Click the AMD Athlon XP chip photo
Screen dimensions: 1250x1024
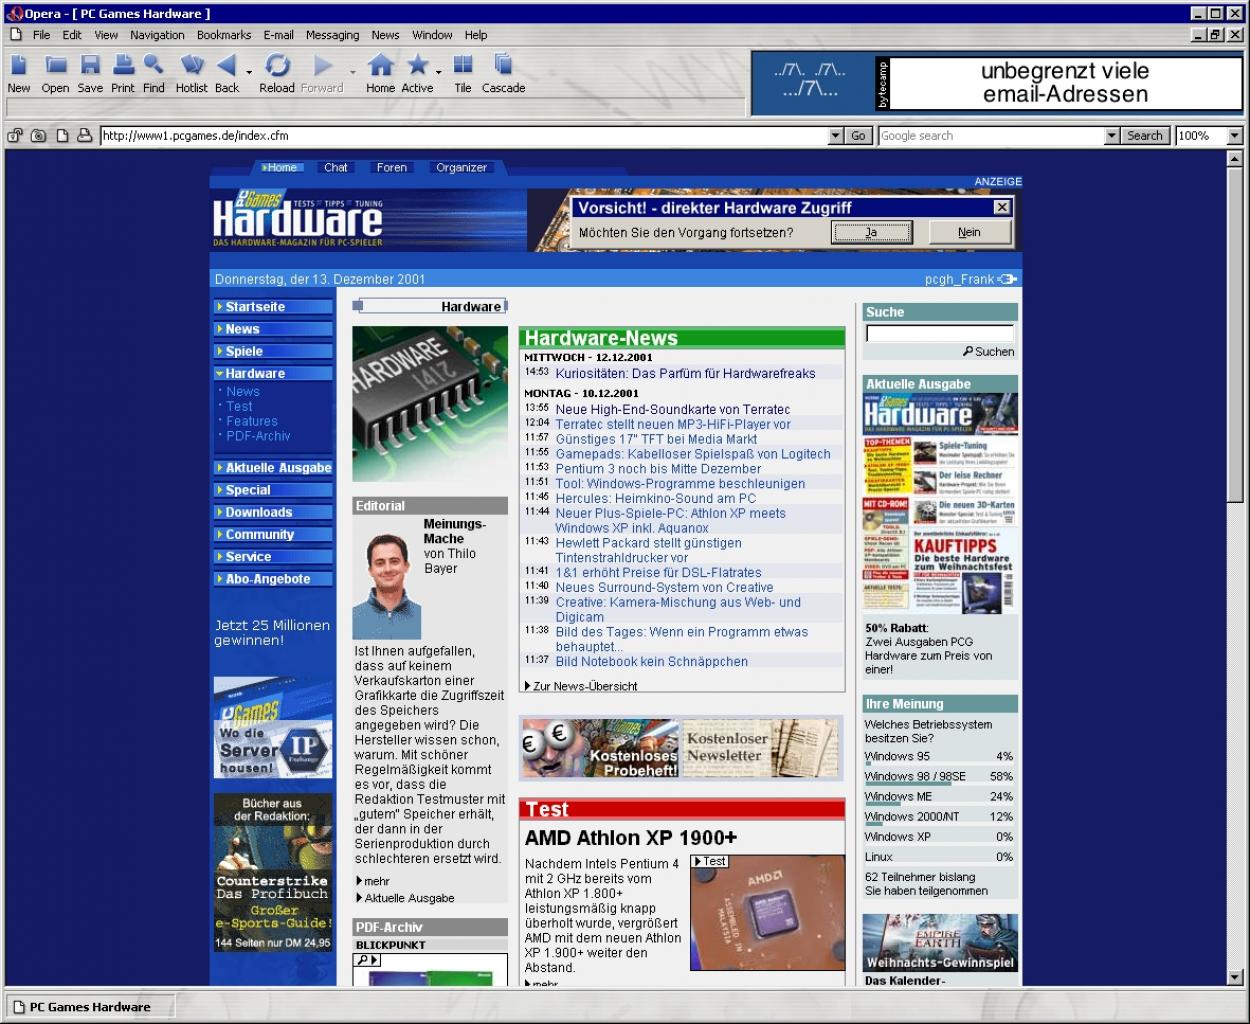point(767,912)
